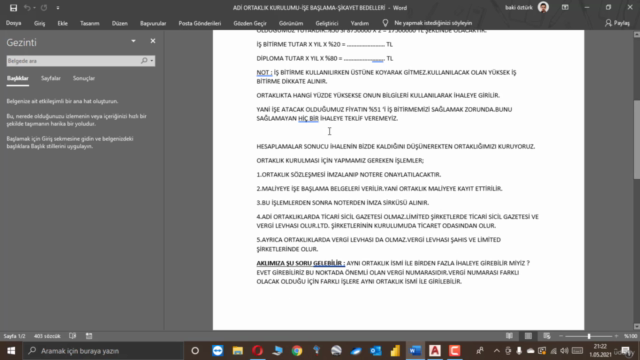This screenshot has height=360, width=640.
Task: Show hidden system tray icons chevron
Action: [496, 351]
